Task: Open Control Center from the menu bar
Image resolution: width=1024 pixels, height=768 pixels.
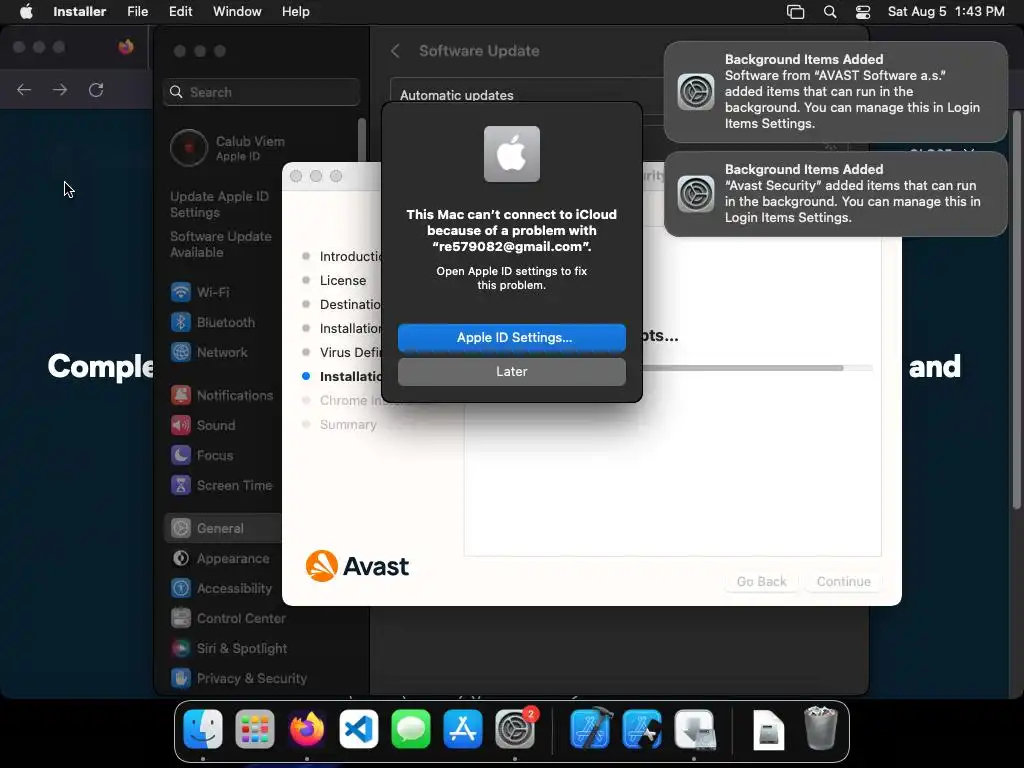Action: coord(863,12)
